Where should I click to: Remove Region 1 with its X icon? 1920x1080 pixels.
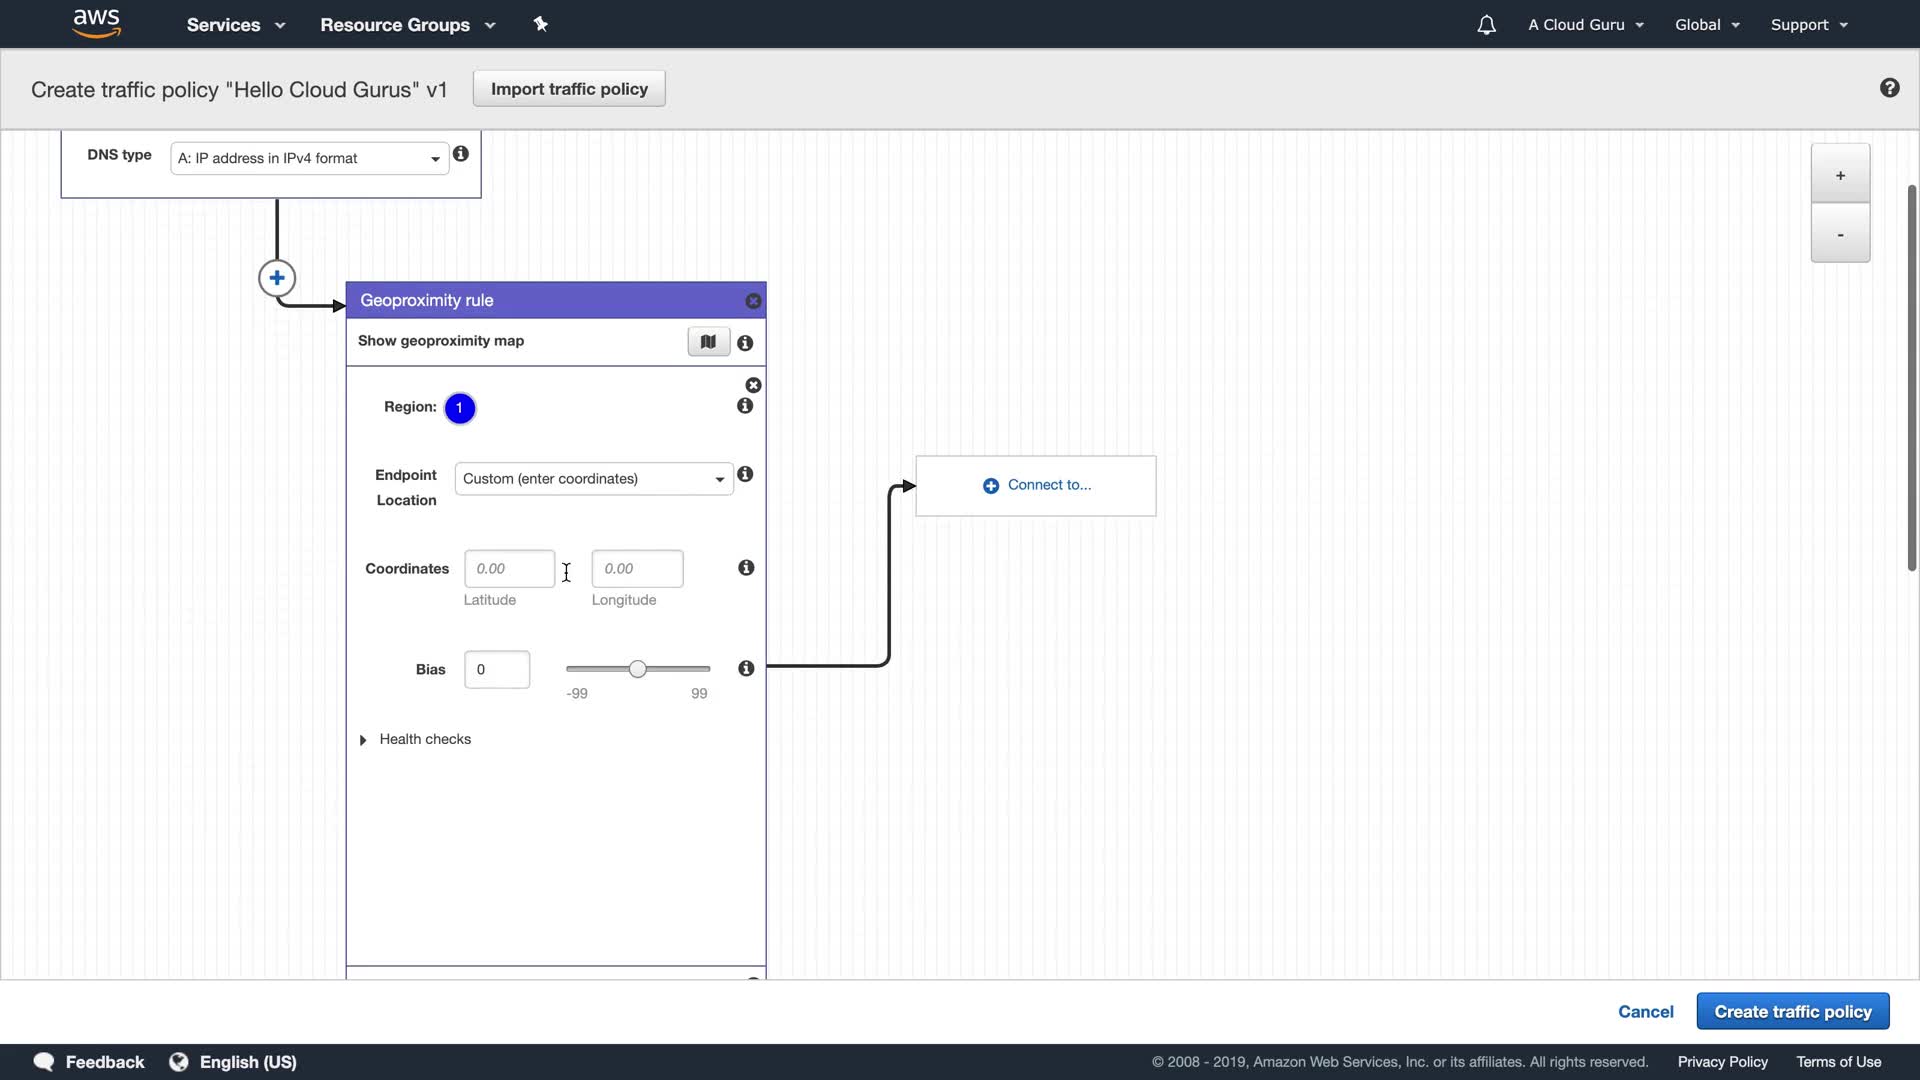pyautogui.click(x=753, y=385)
